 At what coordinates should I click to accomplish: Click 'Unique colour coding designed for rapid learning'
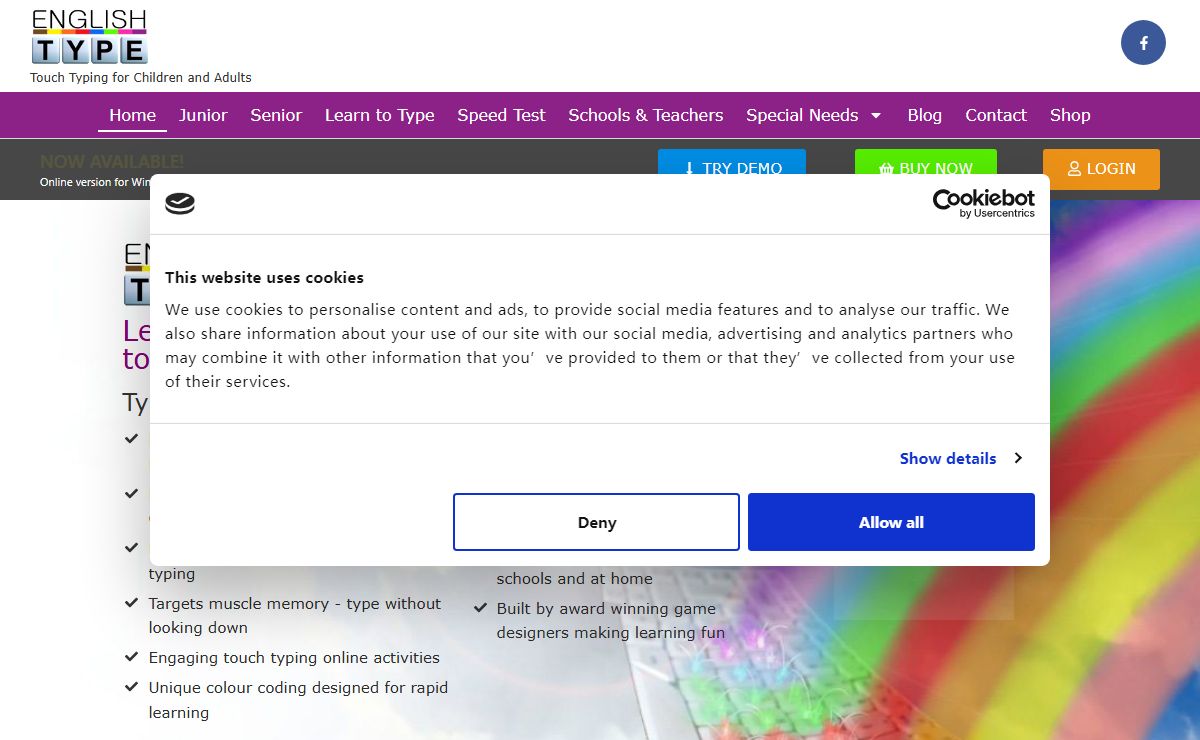point(298,700)
